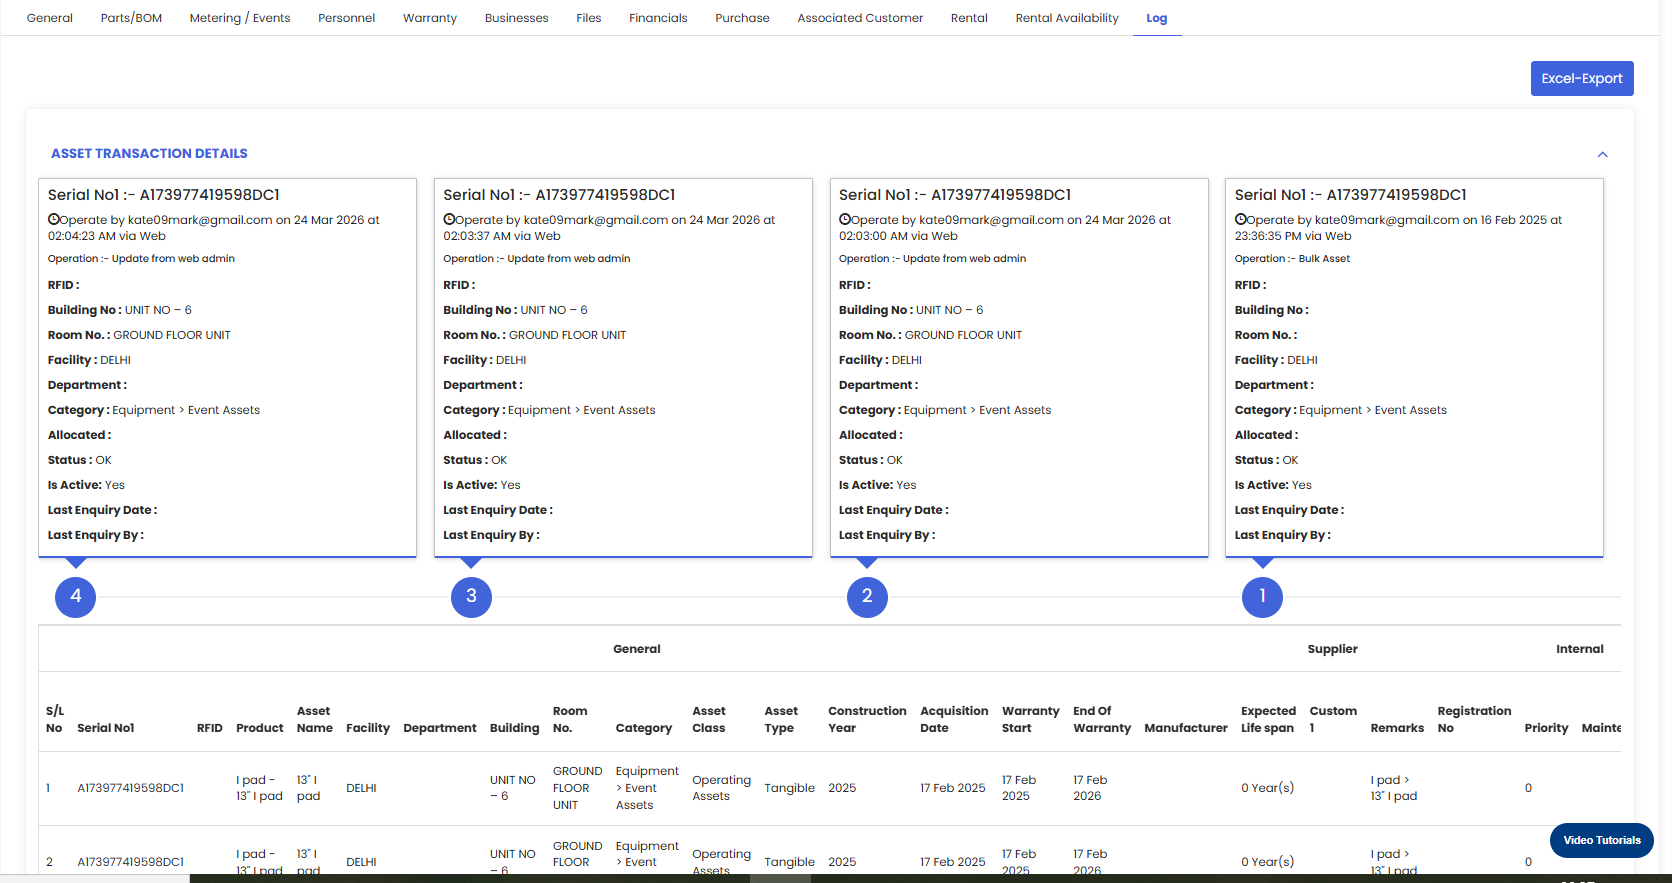Go to Rental Availability tab
Image resolution: width=1672 pixels, height=883 pixels.
point(1067,18)
